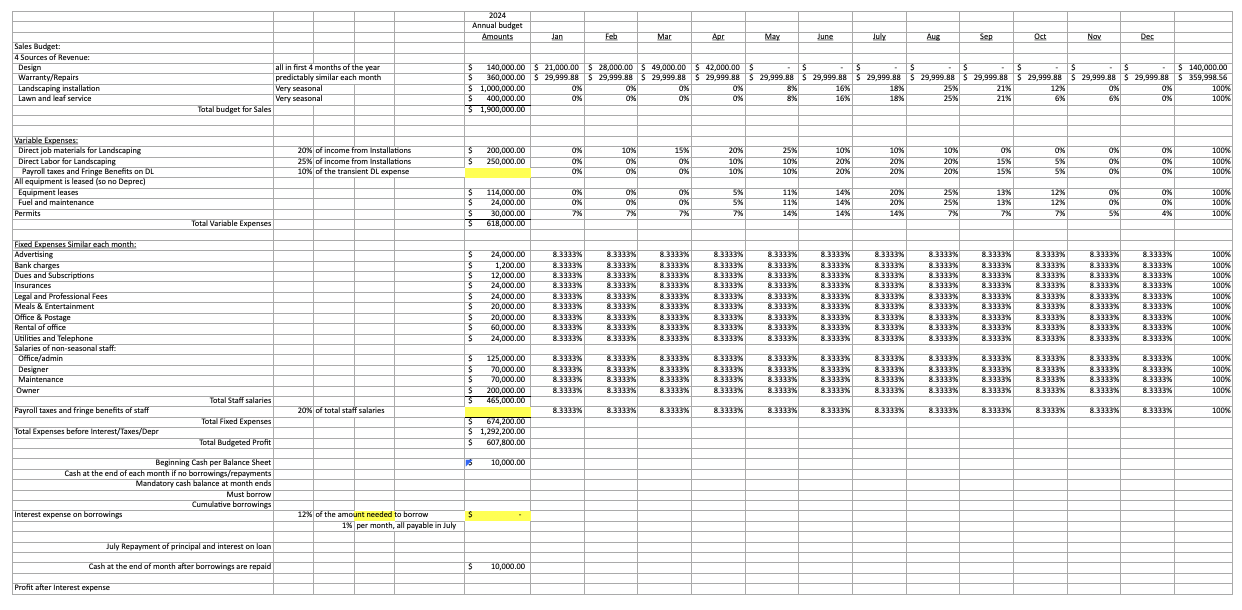This screenshot has width=1242, height=610.
Task: Select the $618,000.00 variable expenses total
Action: point(497,223)
